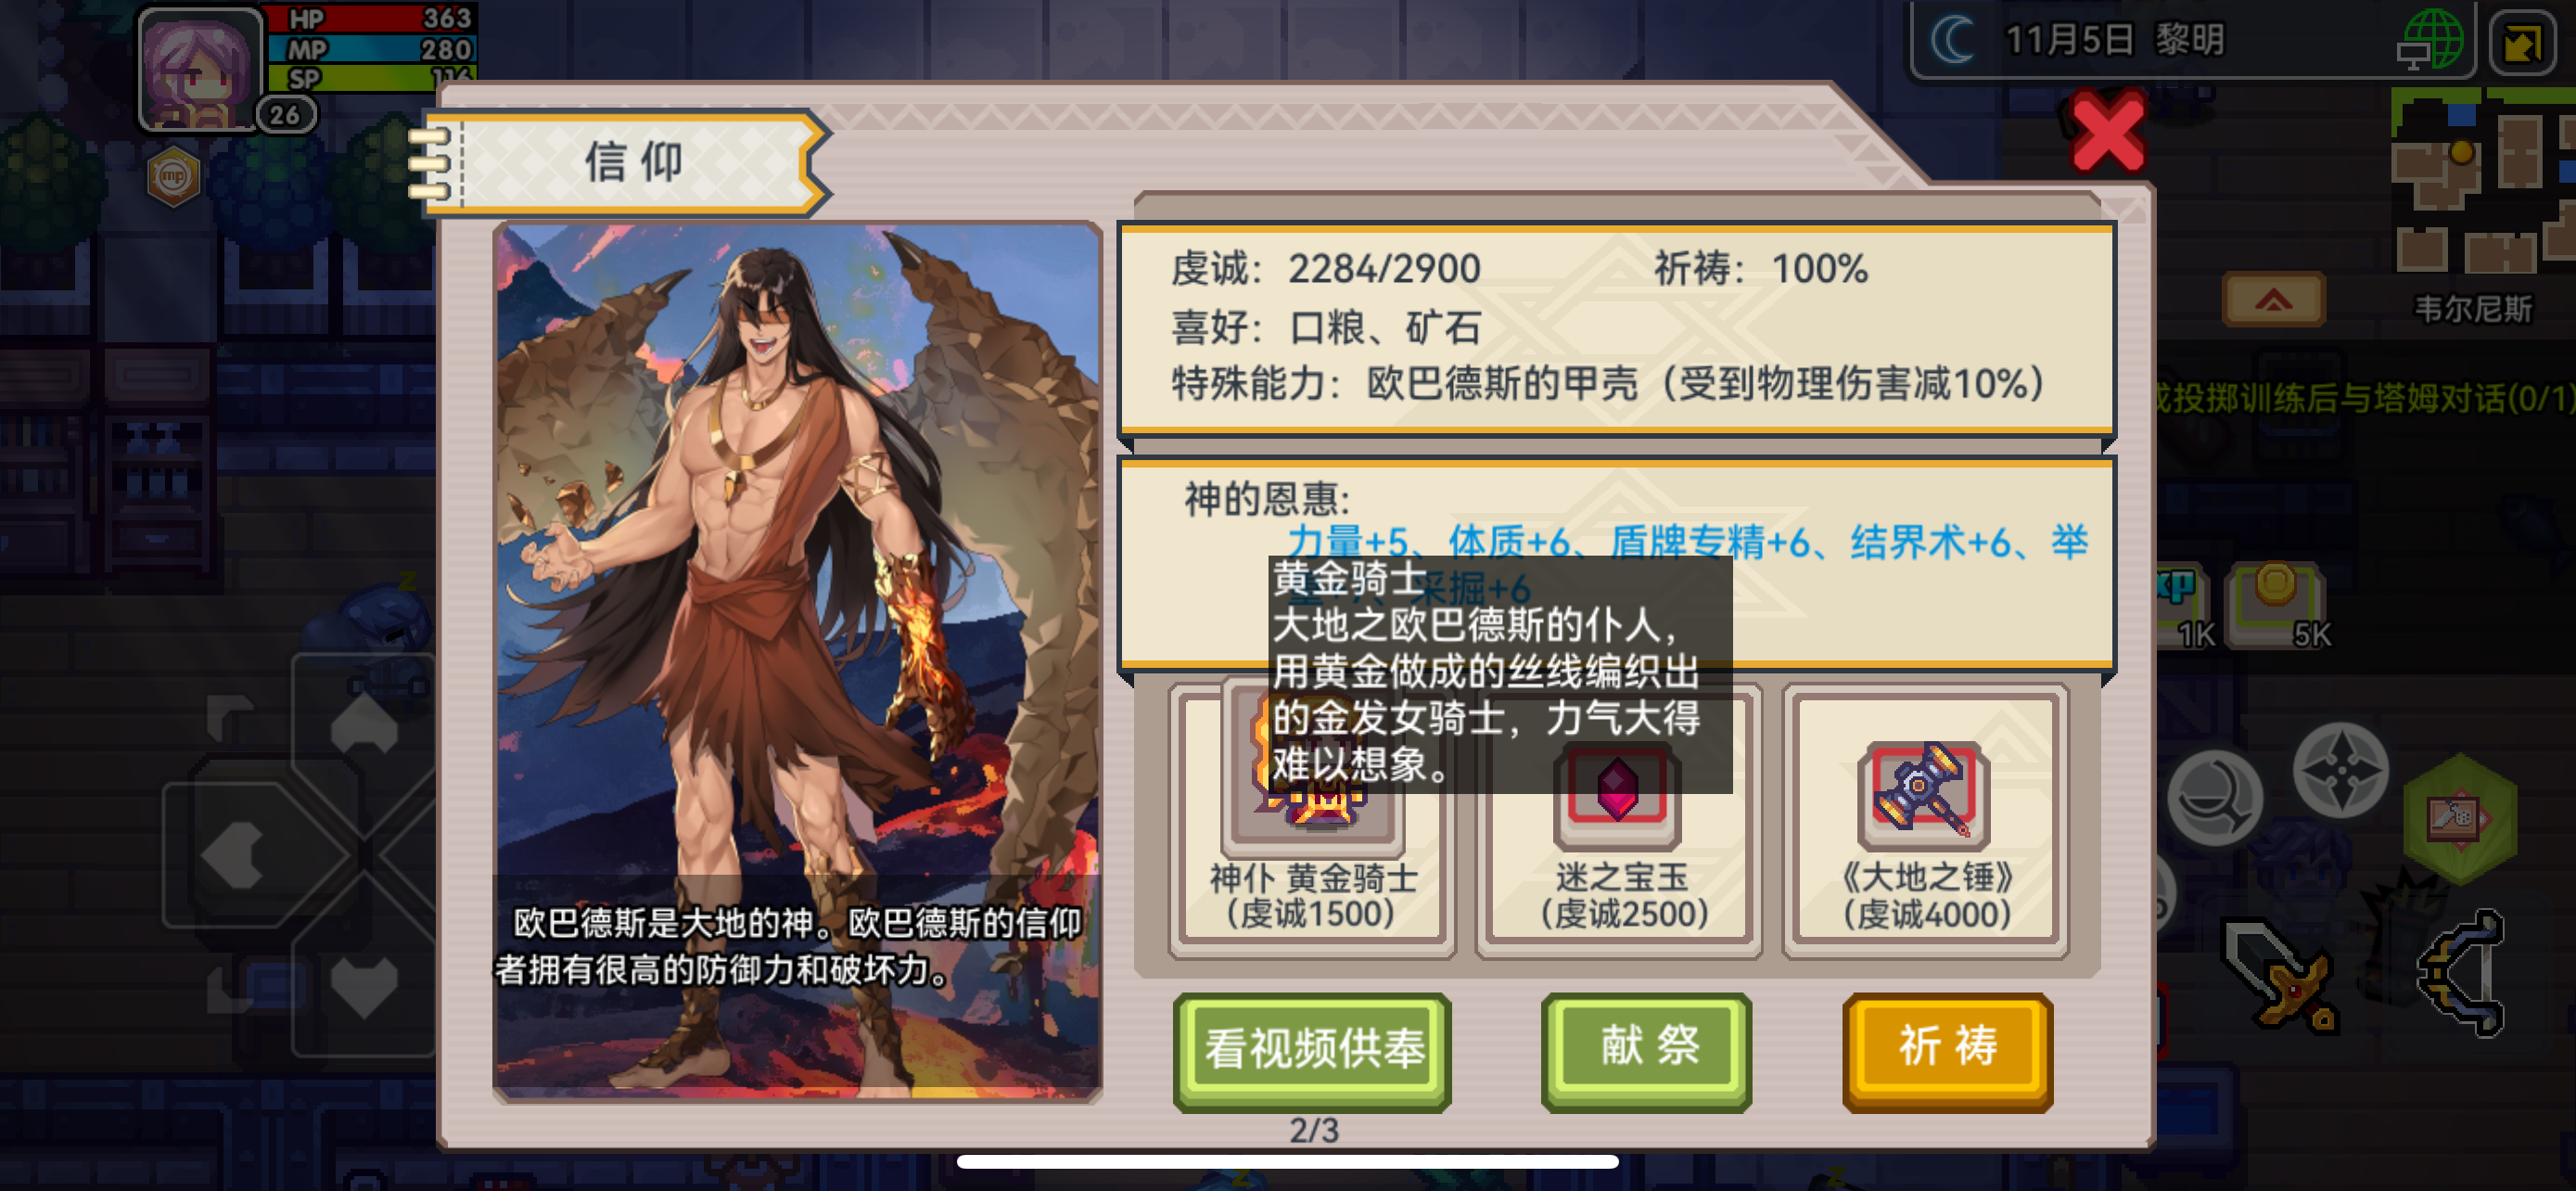Viewport: 2576px width, 1191px height.
Task: Click the 看视频供奉 button
Action: (1313, 1050)
